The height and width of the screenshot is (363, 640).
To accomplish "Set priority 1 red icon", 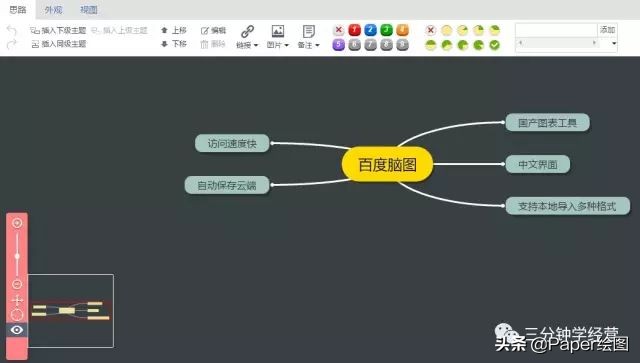I will [354, 30].
